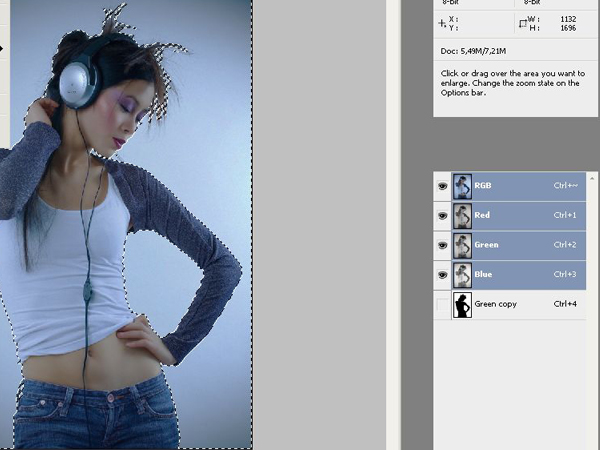Viewport: 600px width, 450px height.
Task: Hide the RGB composite channel eye
Action: click(x=442, y=186)
